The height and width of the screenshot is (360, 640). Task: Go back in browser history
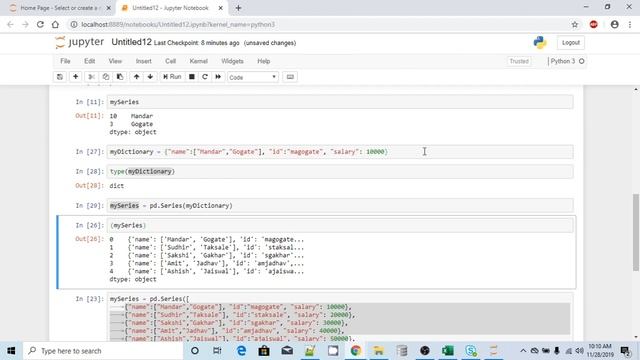(x=10, y=24)
